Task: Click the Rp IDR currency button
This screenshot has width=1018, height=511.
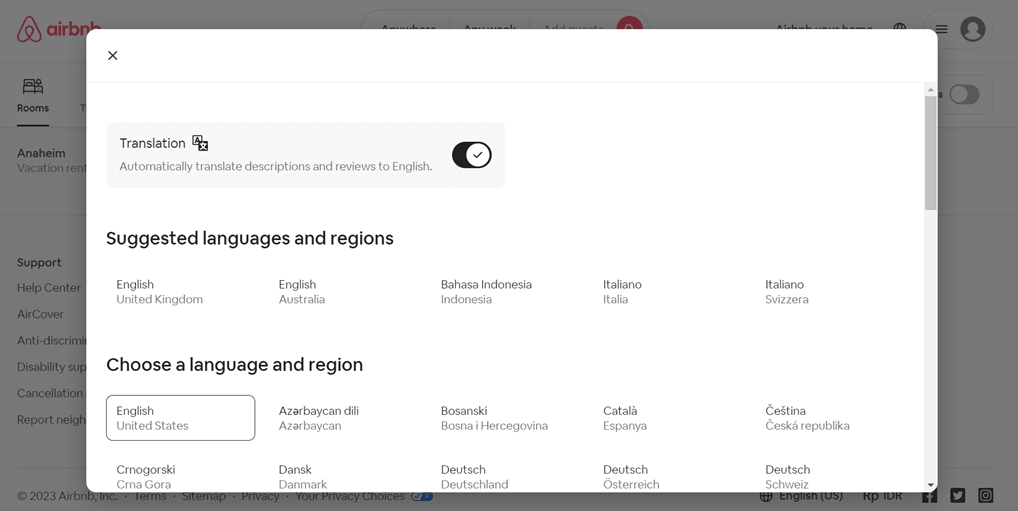Action: (x=882, y=496)
